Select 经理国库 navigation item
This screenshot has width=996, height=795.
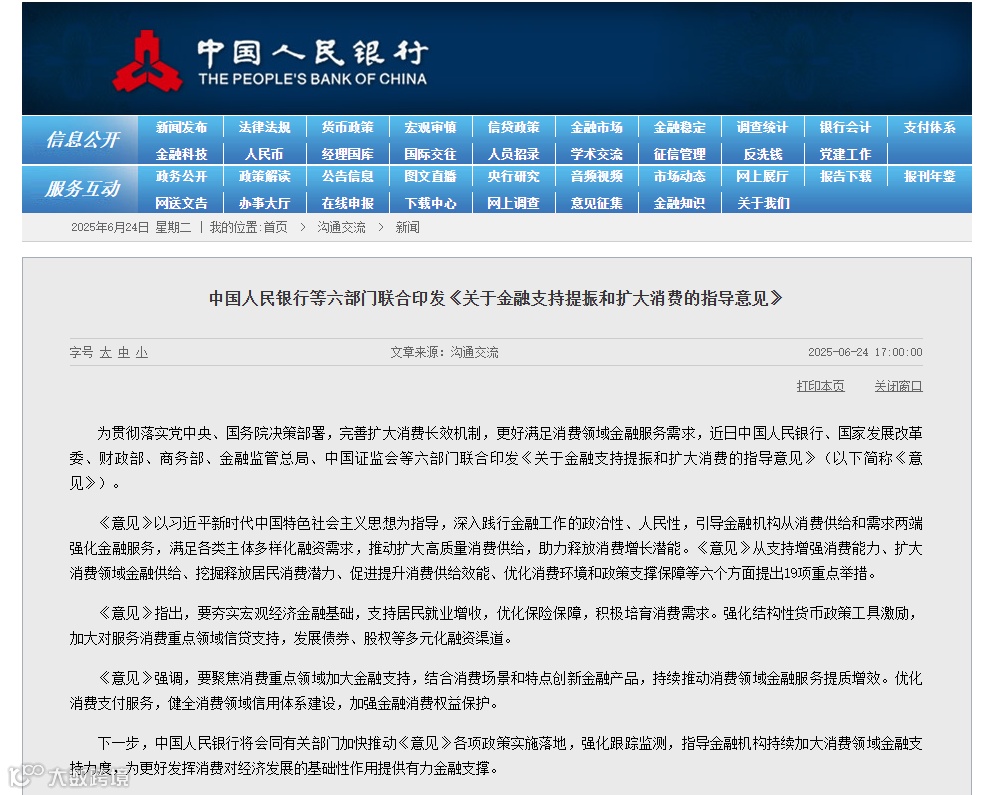click(x=347, y=154)
